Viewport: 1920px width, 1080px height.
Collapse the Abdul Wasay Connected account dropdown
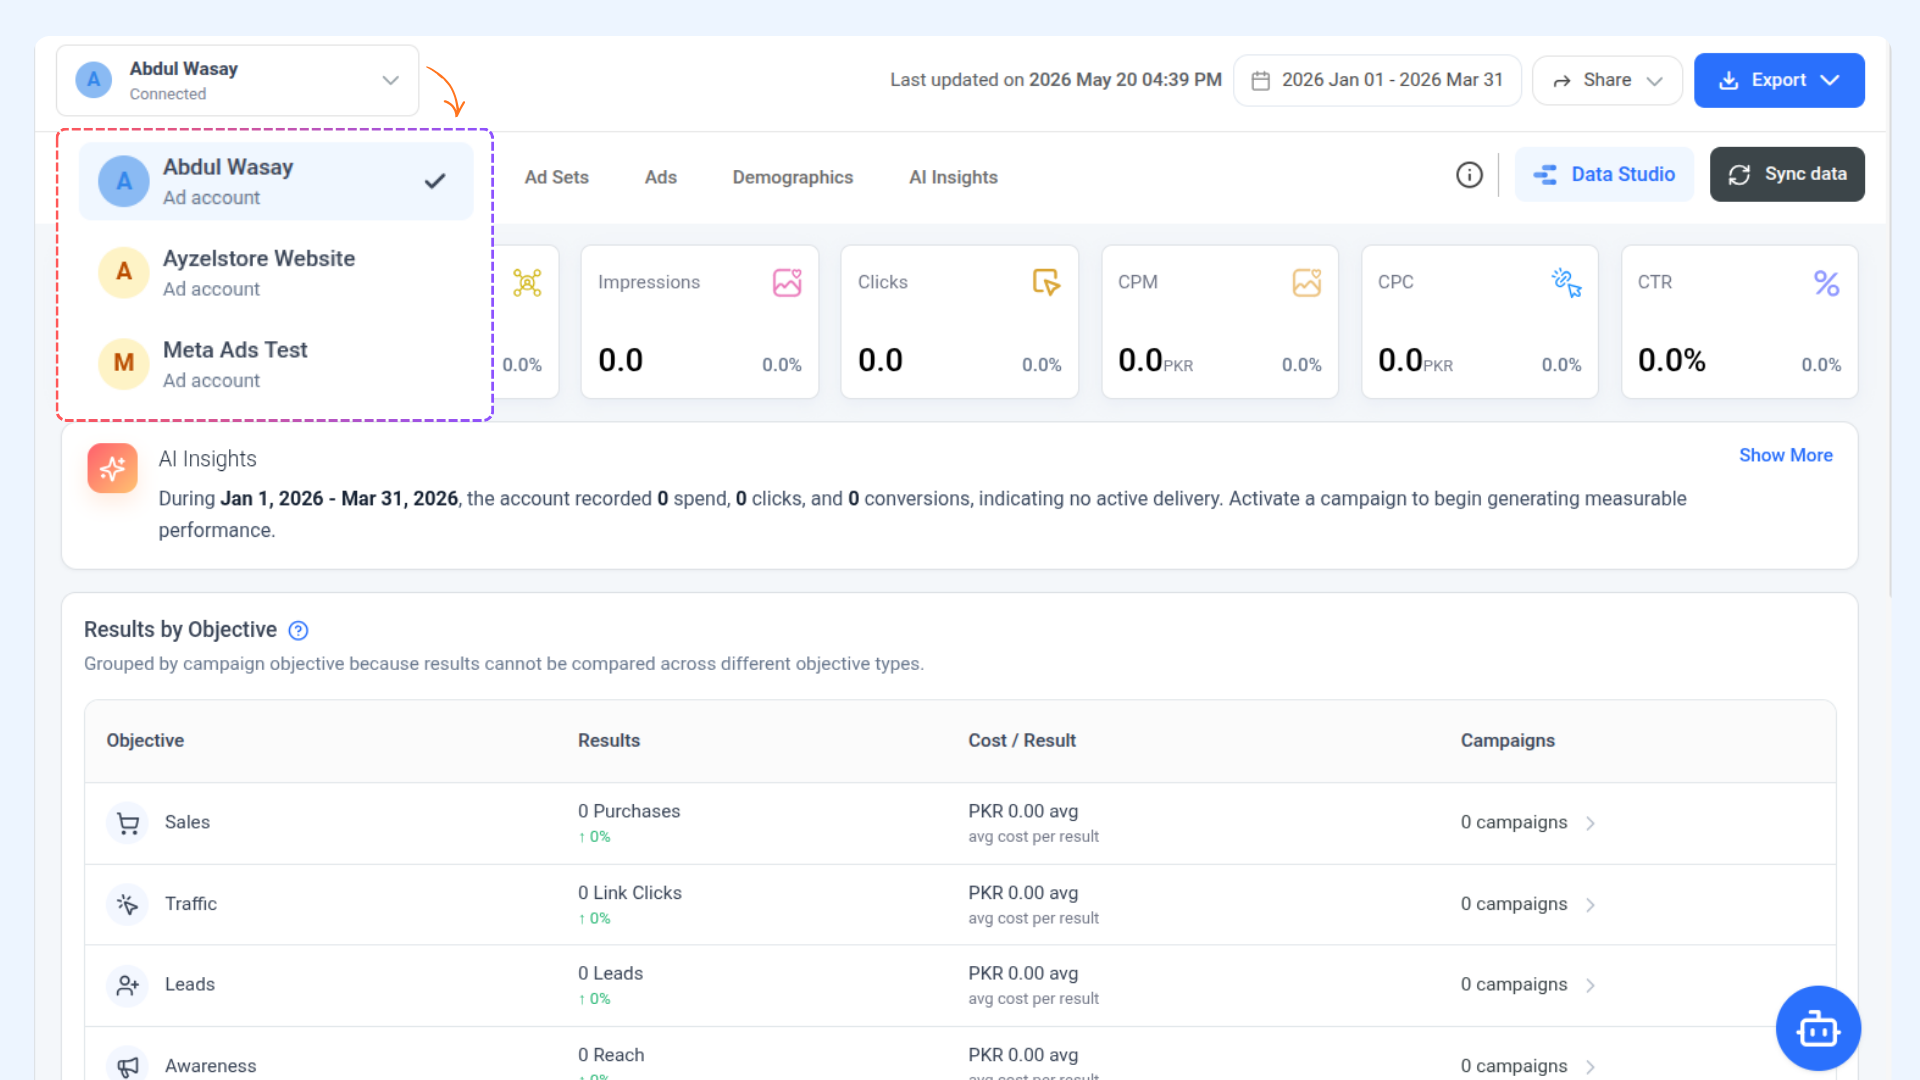(238, 80)
